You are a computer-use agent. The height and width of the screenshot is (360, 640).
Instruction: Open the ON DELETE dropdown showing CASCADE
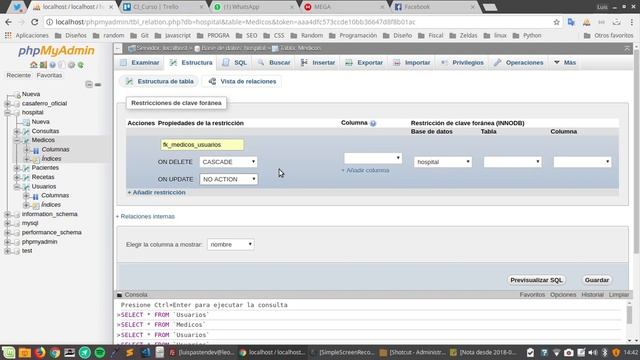tap(229, 162)
